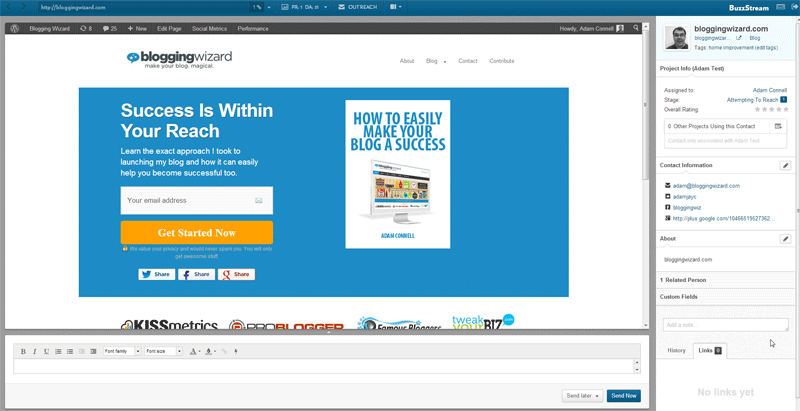Open the external link icon beside bloggingwizar...

(739, 38)
